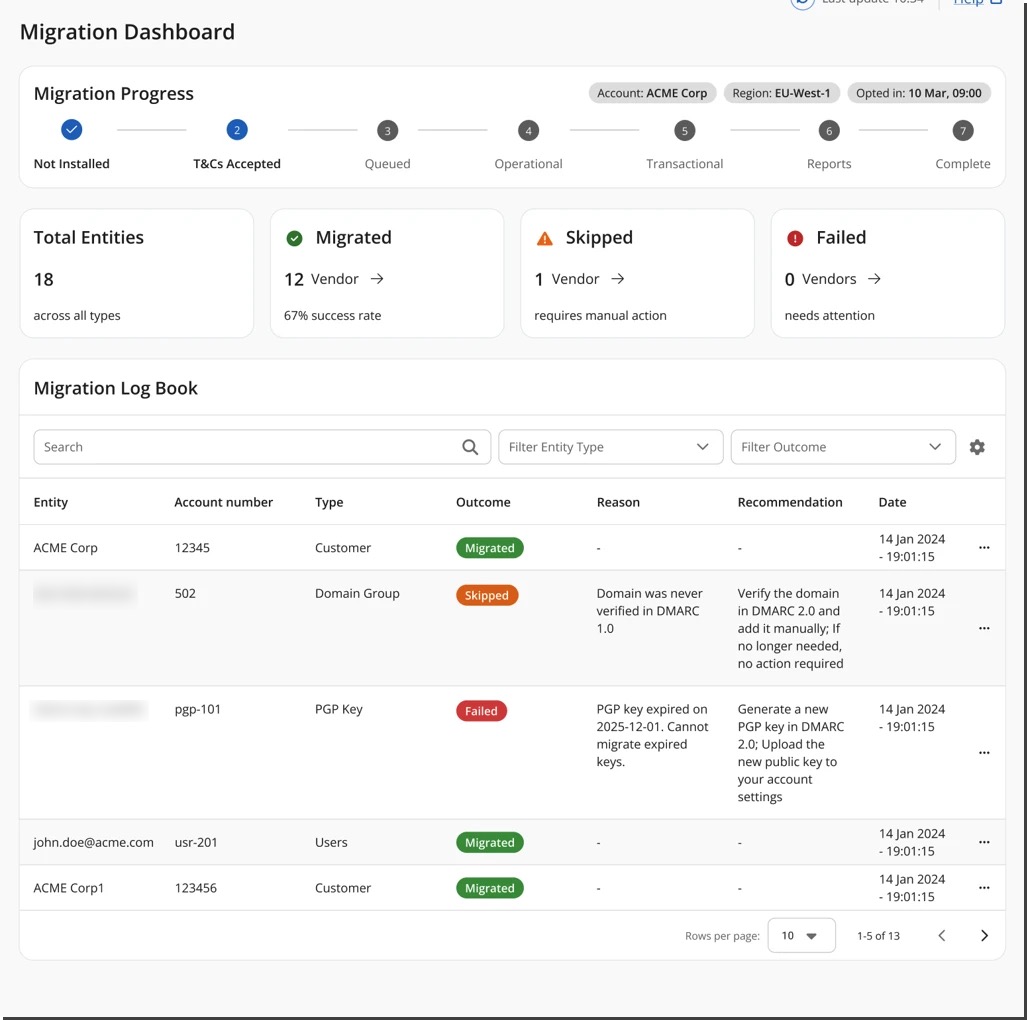Click the Skipped outcome badge

click(x=487, y=595)
